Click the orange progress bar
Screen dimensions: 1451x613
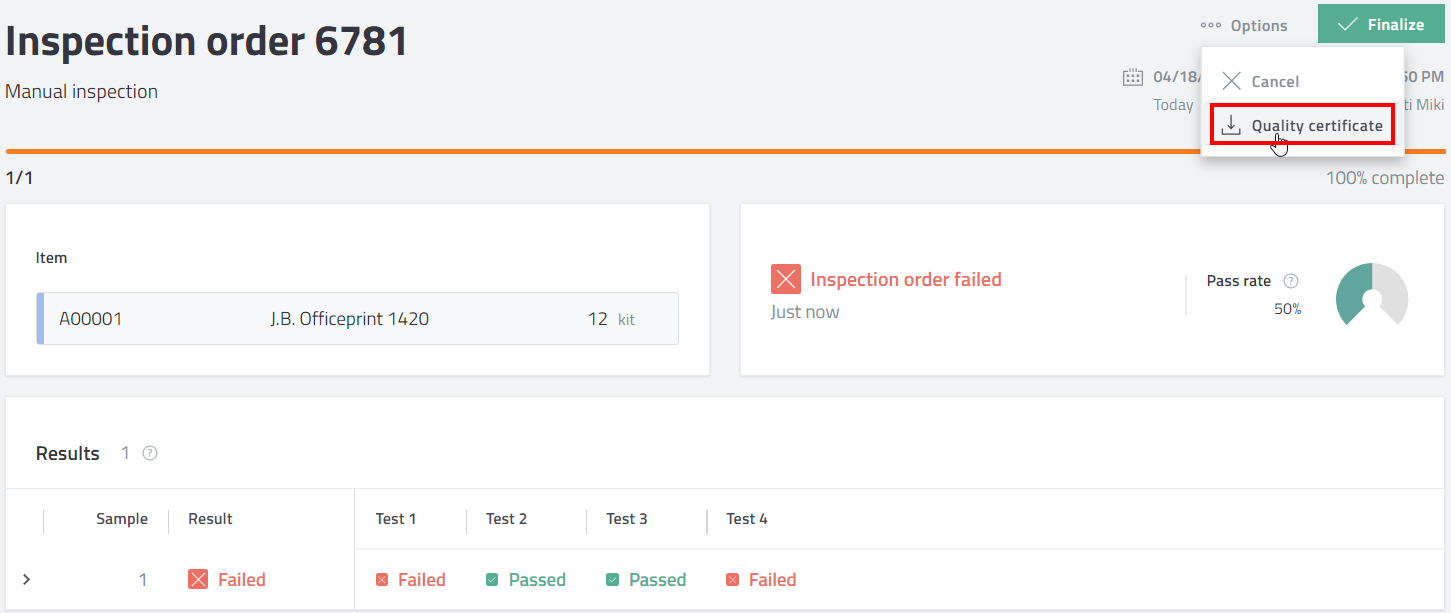coord(600,151)
